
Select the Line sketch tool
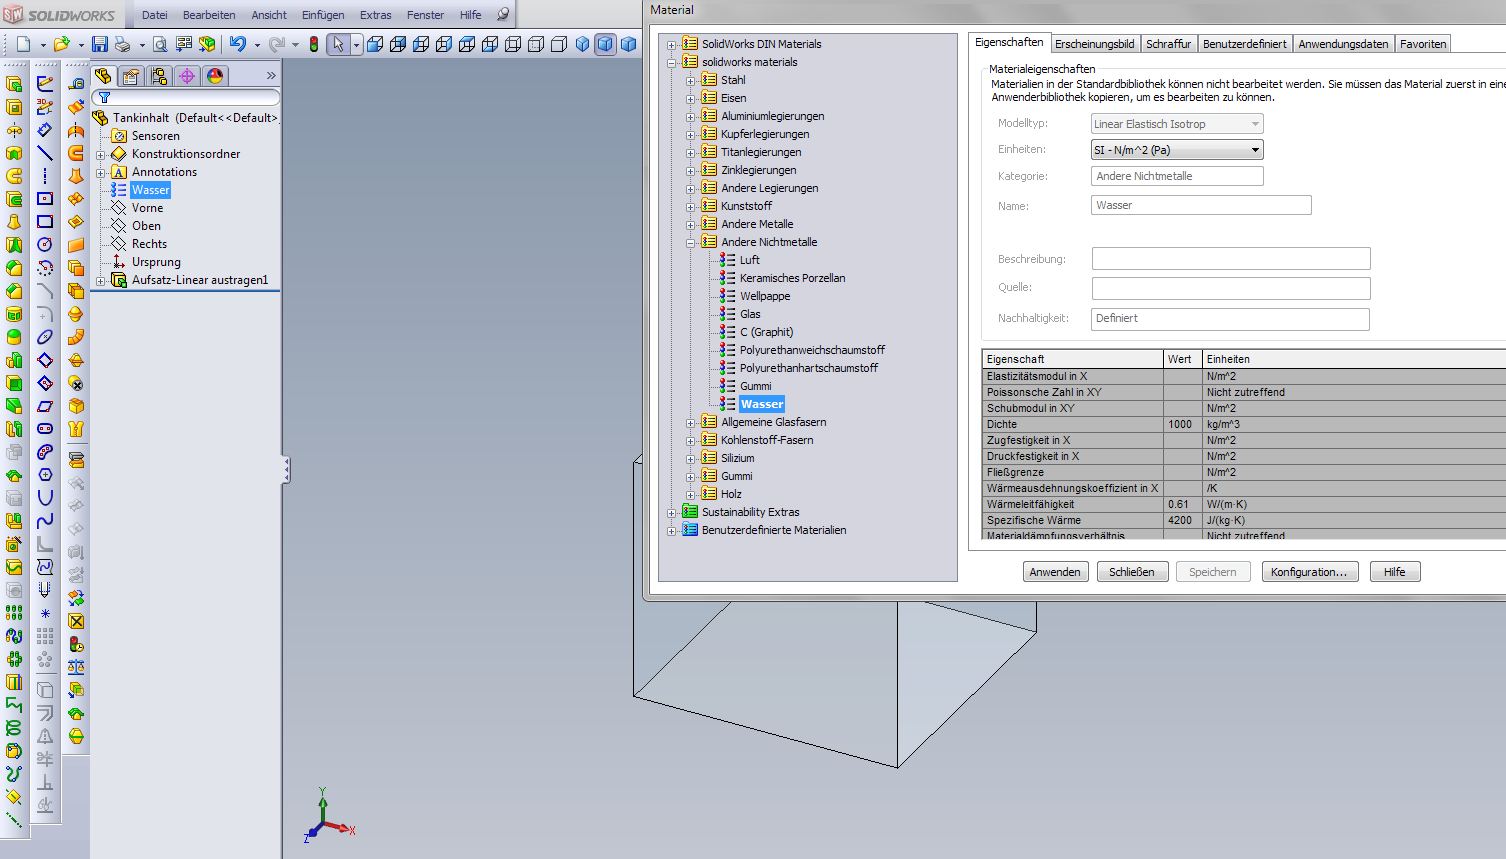[45, 153]
